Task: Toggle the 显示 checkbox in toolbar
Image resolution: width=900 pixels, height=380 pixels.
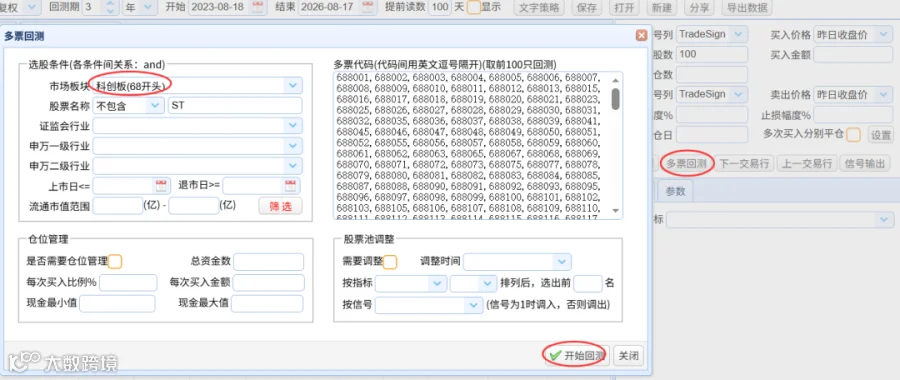Action: click(474, 7)
